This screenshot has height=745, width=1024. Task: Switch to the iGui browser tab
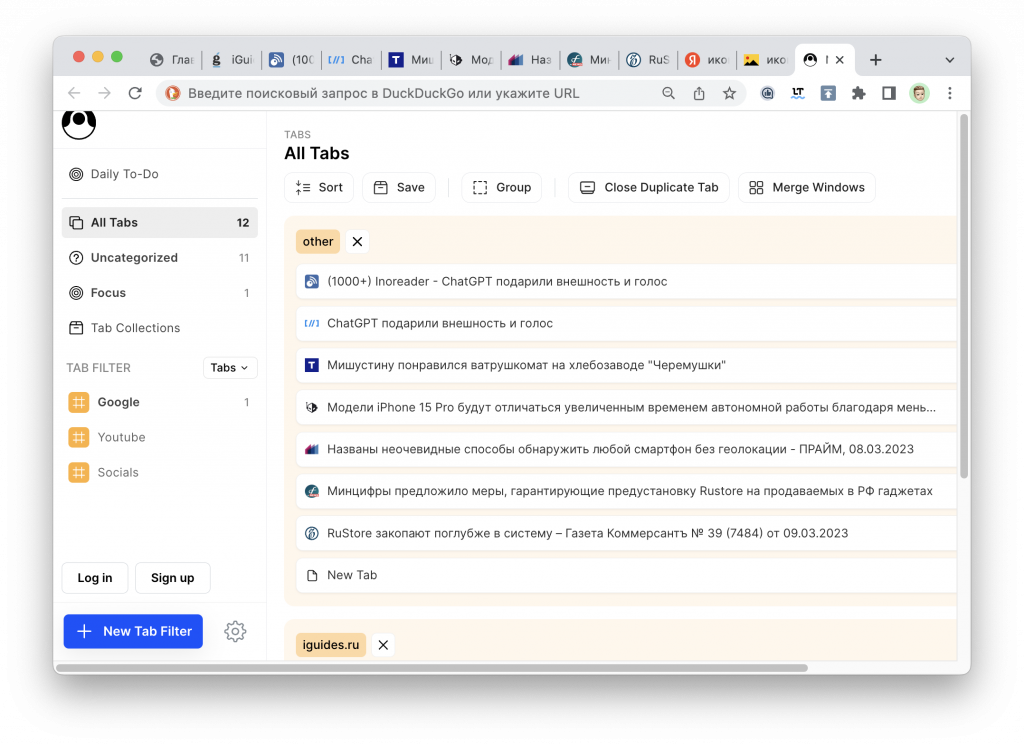pos(232,60)
